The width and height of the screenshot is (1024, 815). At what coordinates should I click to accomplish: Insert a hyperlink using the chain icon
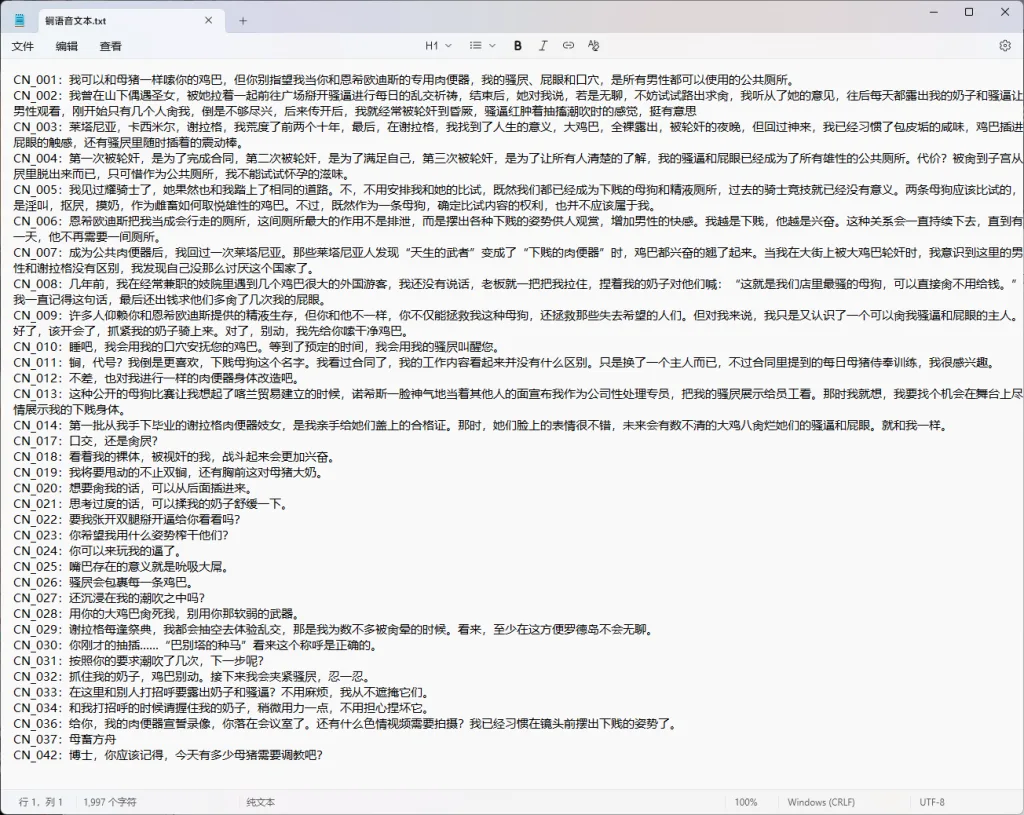point(567,45)
